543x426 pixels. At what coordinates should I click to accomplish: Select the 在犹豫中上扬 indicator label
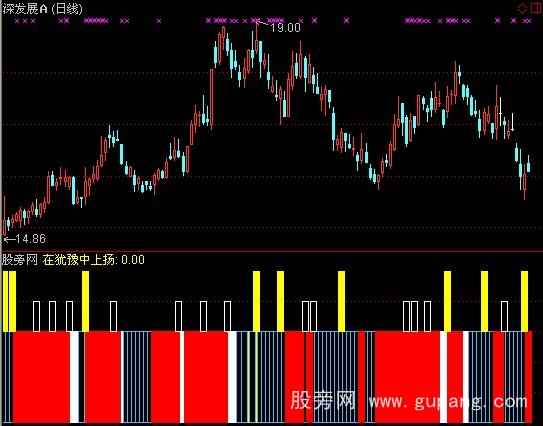click(x=80, y=260)
